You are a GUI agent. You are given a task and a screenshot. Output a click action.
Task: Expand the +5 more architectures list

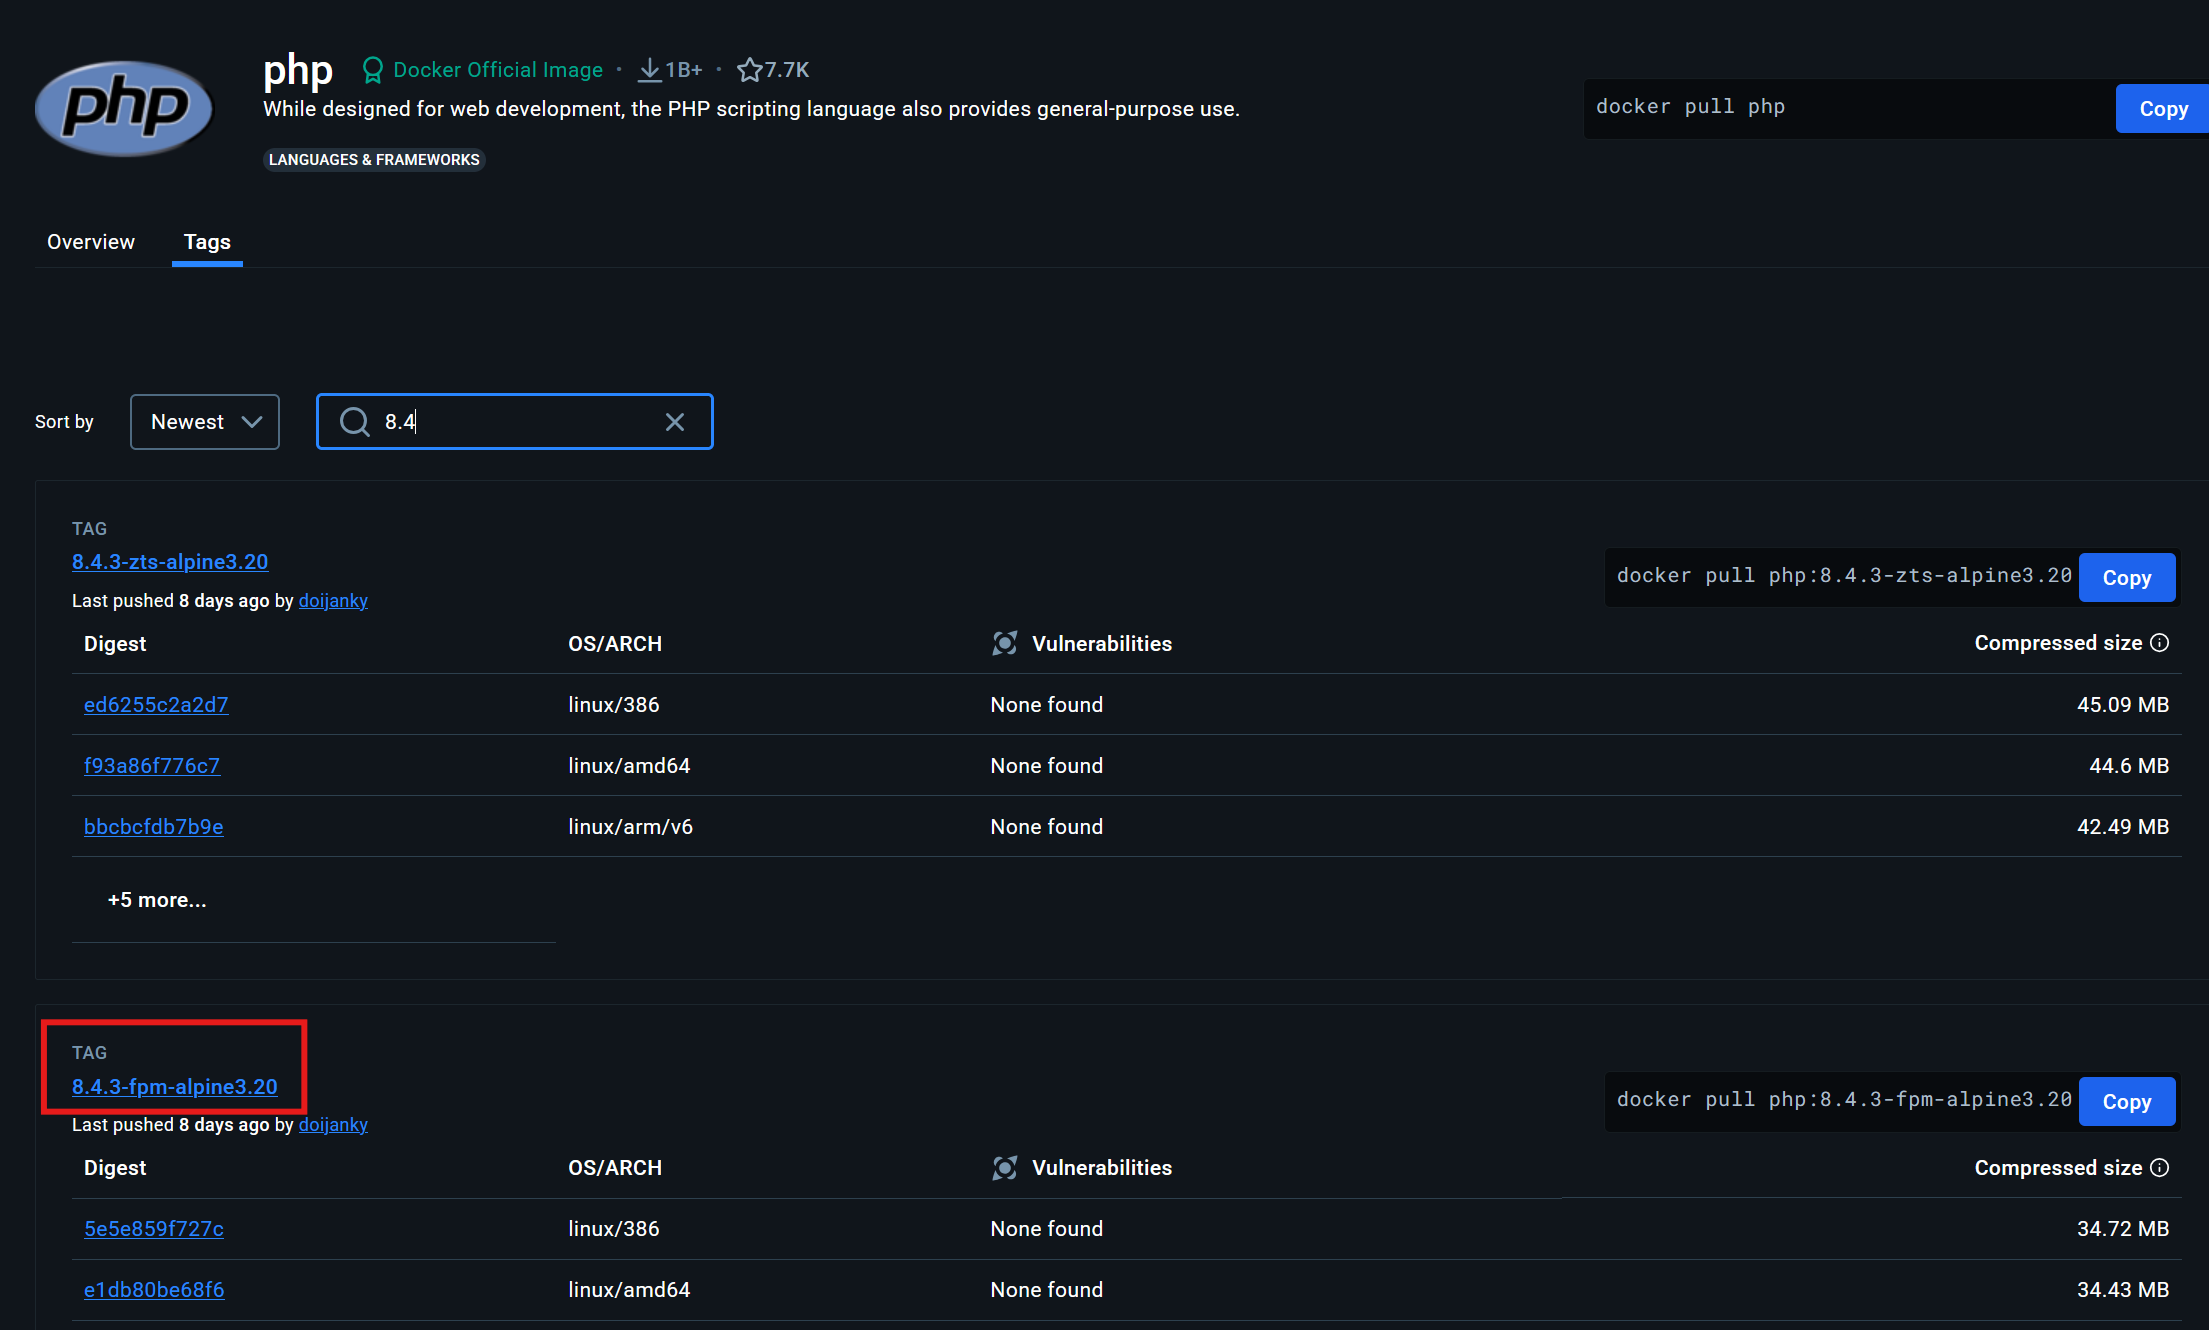(156, 899)
